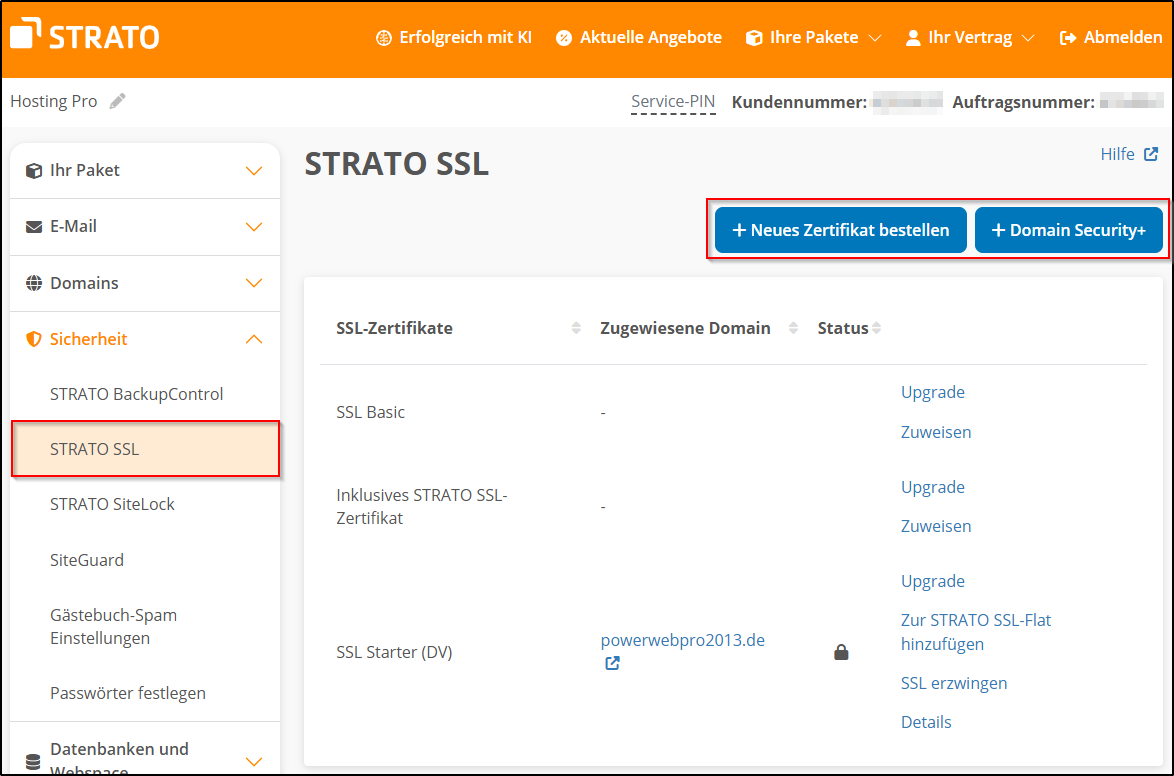The image size is (1174, 776).
Task: Click the Datenbanken database icon
Action: pyautogui.click(x=34, y=762)
